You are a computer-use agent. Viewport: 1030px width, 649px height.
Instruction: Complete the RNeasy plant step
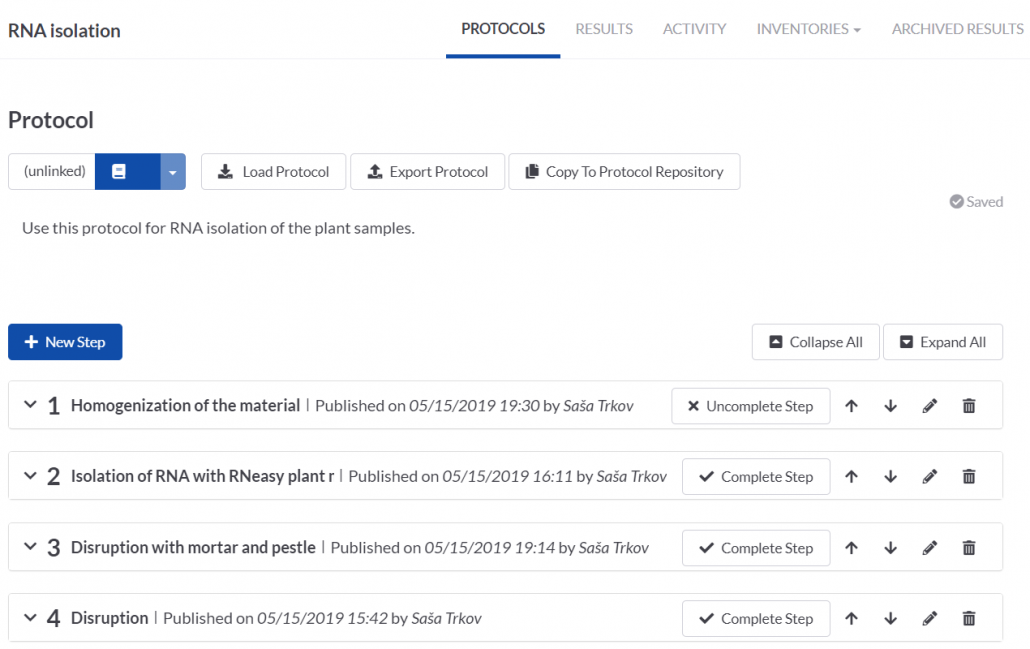click(755, 476)
